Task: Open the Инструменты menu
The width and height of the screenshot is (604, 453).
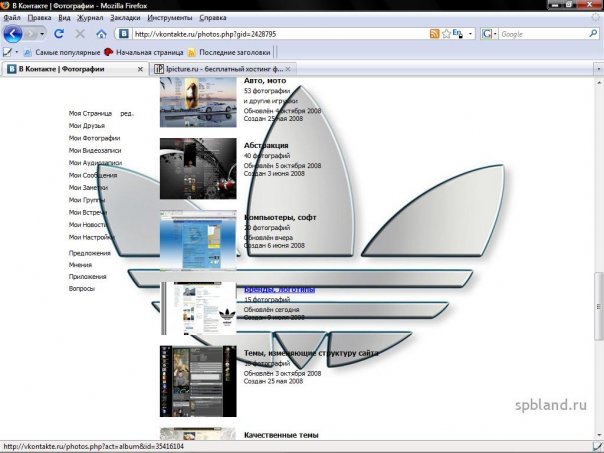Action: coord(169,18)
